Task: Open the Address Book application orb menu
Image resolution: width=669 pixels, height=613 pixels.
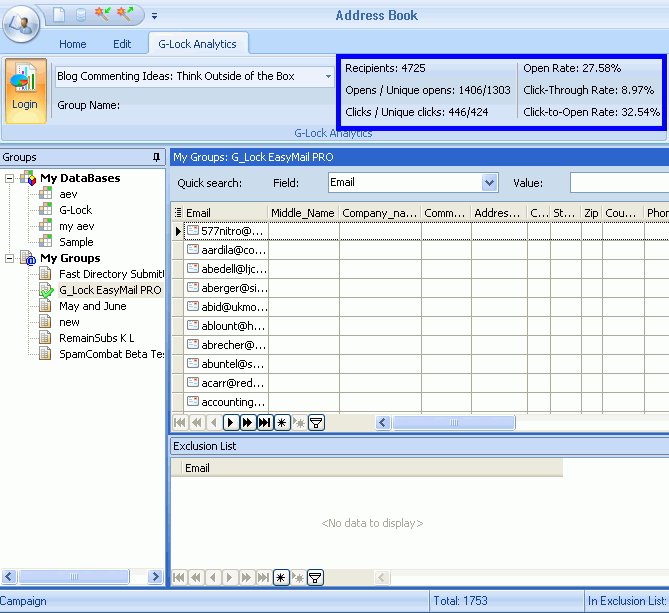Action: 21,24
